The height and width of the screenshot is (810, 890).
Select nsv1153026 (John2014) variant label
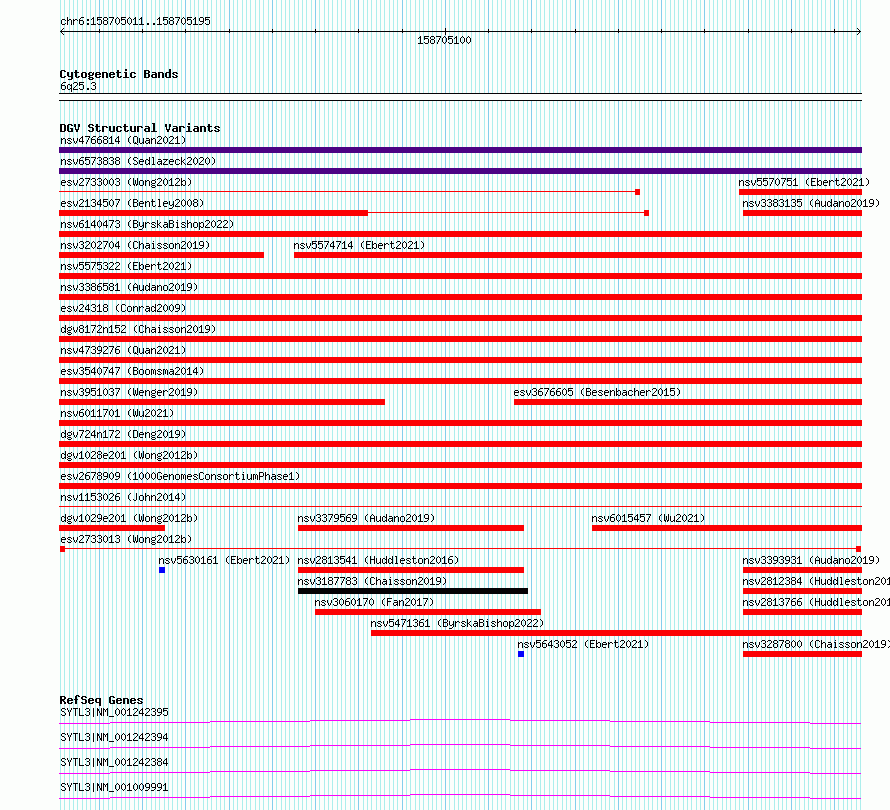click(123, 497)
